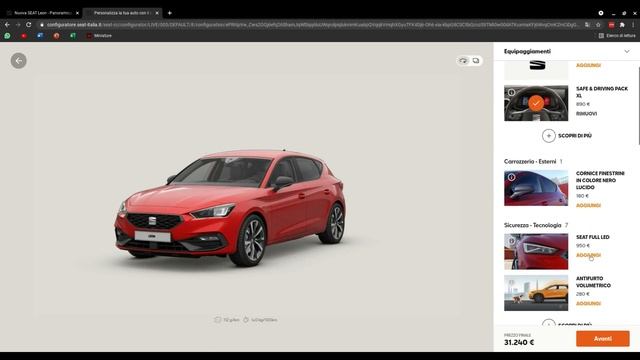Click the site lock icon in address bar
The height and width of the screenshot is (360, 640).
(x=42, y=24)
